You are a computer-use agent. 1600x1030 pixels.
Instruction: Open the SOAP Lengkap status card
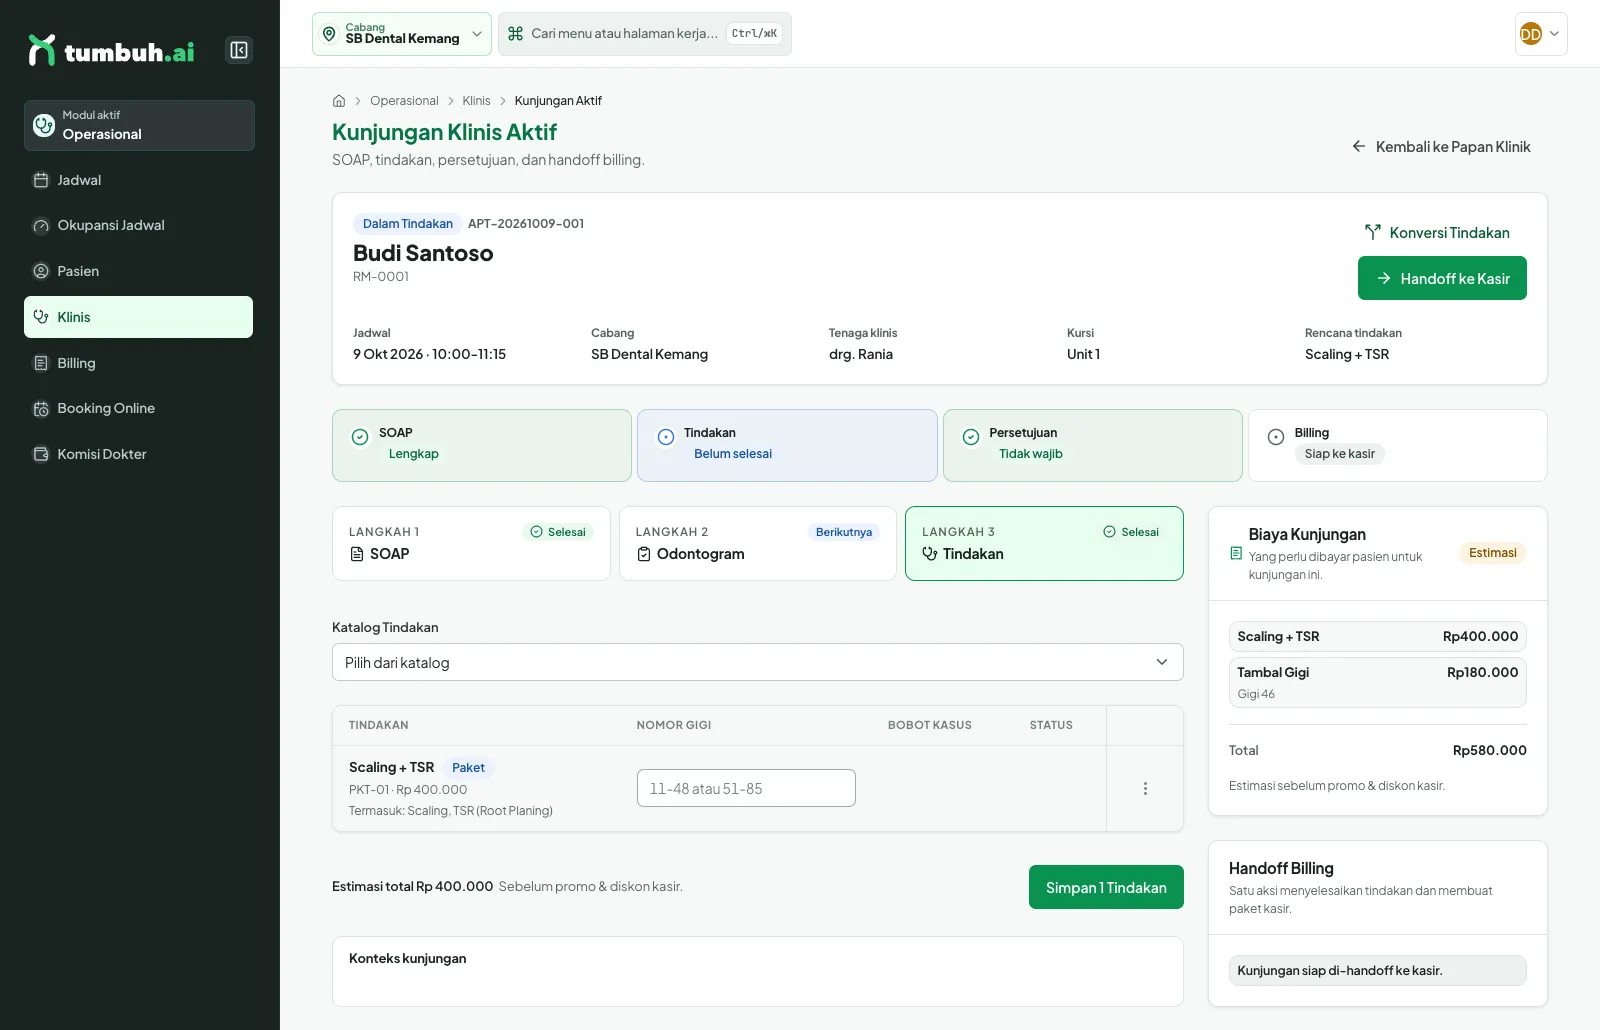(482, 445)
